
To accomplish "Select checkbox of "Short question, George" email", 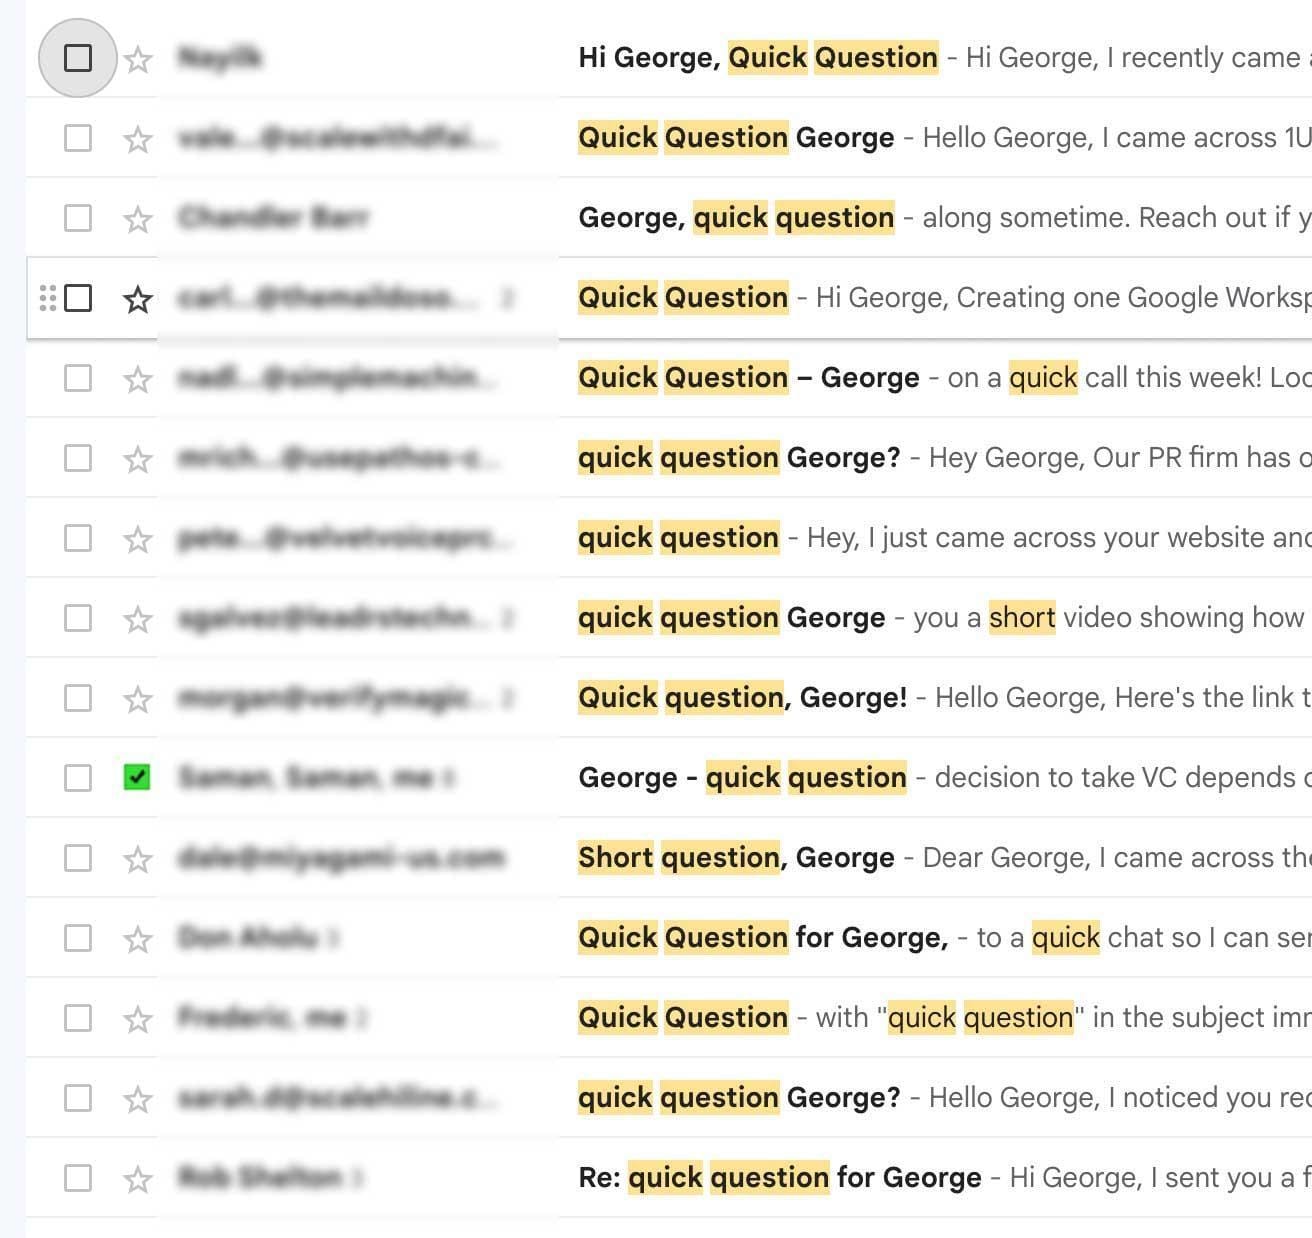I will click(78, 858).
